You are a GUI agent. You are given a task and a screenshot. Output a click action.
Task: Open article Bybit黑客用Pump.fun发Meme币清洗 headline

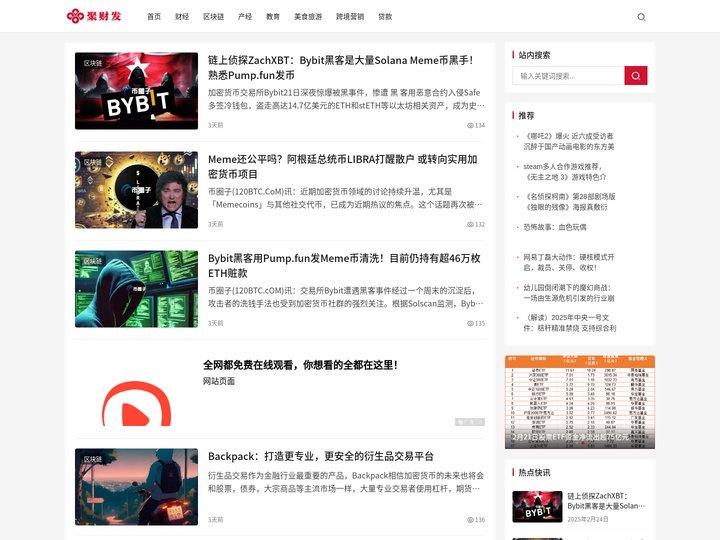click(x=344, y=265)
